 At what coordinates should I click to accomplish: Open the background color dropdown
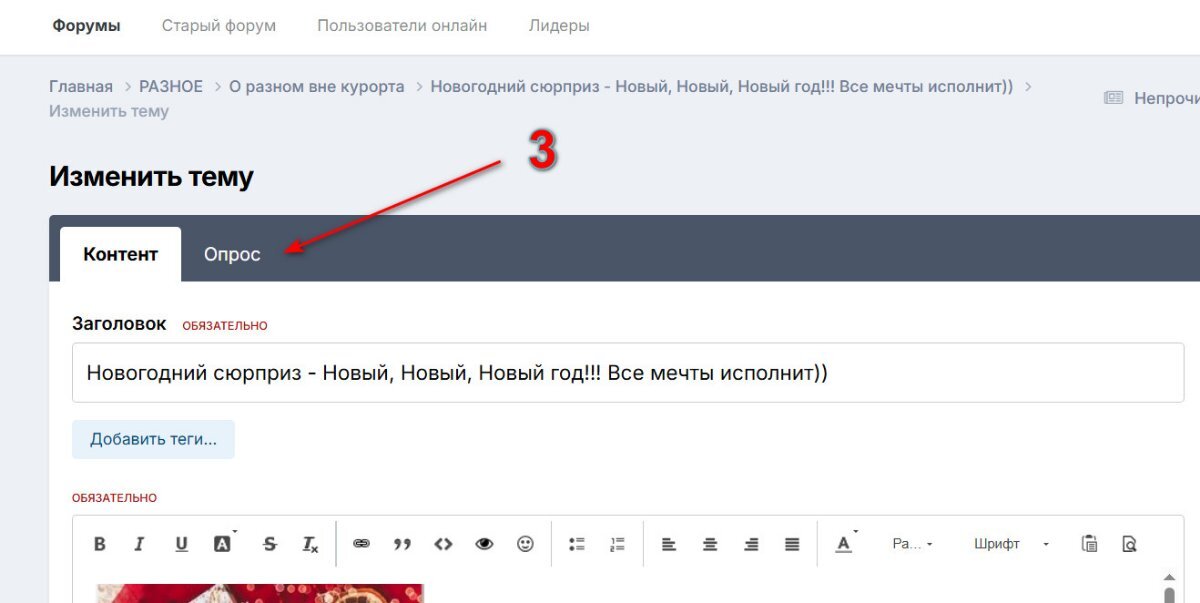coord(223,544)
